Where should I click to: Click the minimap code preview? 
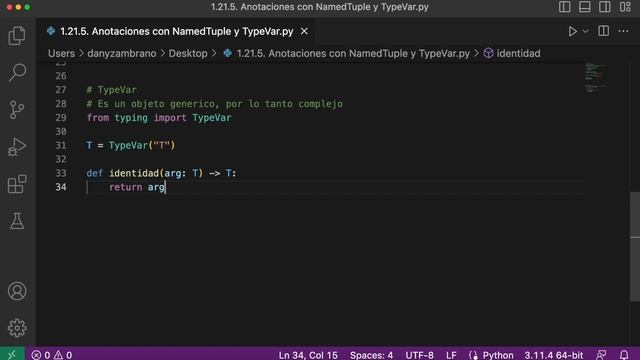[595, 77]
